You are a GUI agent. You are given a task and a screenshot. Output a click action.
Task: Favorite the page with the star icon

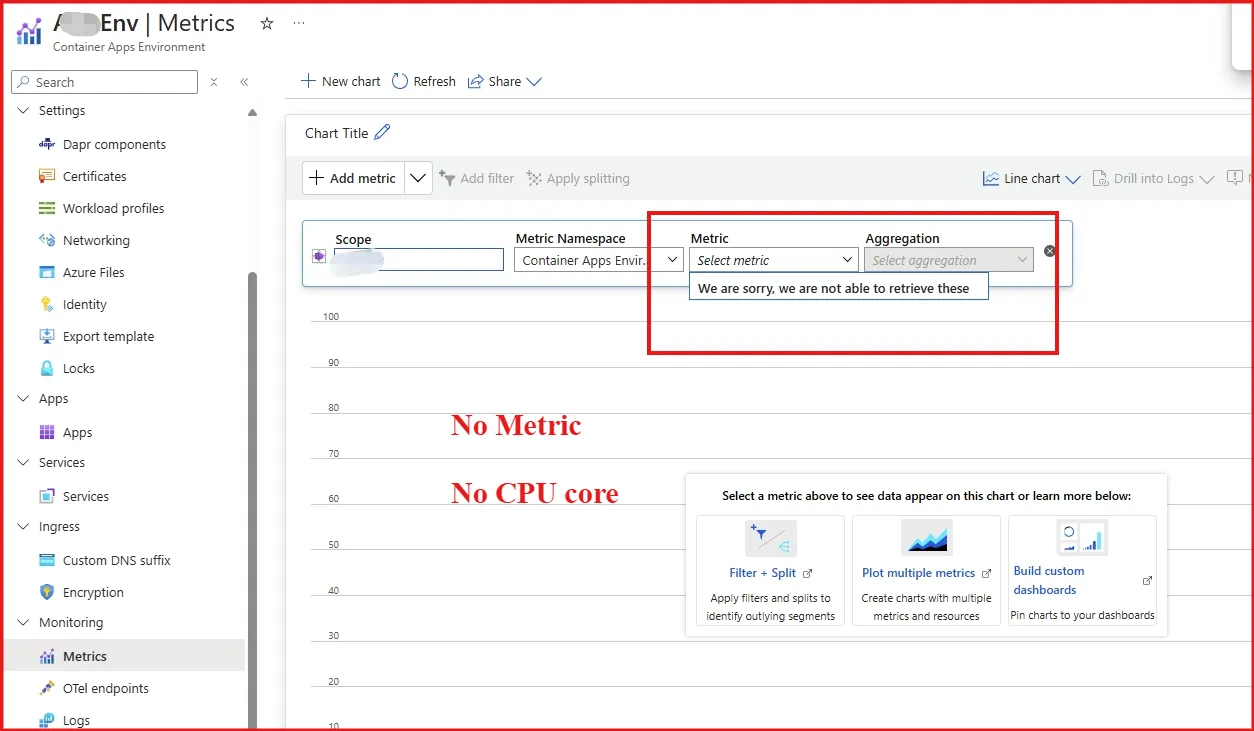(x=267, y=24)
